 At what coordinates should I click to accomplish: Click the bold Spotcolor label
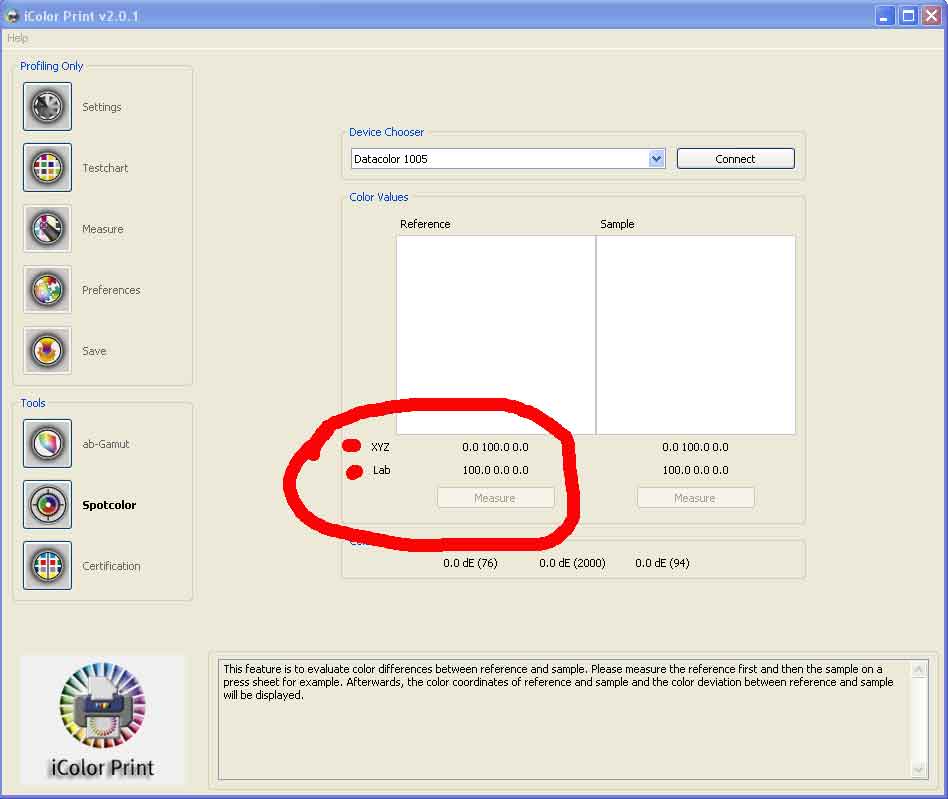(109, 505)
